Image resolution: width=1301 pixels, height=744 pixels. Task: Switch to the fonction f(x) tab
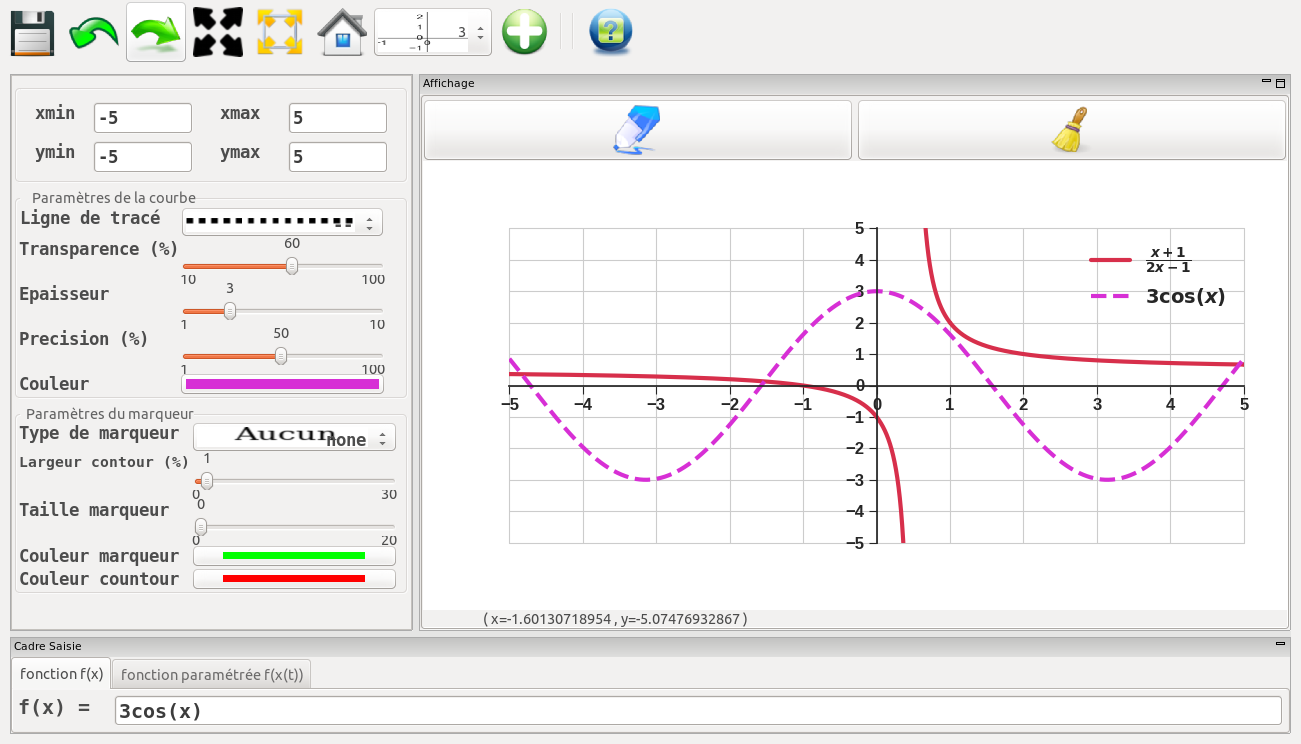click(x=62, y=674)
